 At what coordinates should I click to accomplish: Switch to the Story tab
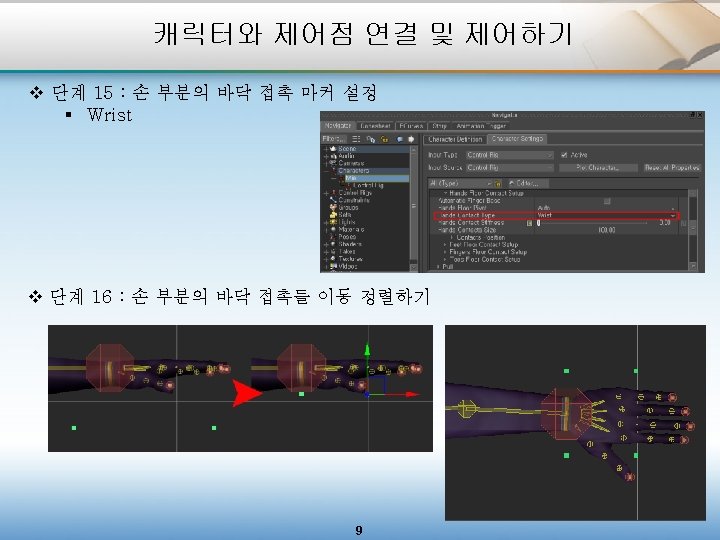tap(439, 126)
